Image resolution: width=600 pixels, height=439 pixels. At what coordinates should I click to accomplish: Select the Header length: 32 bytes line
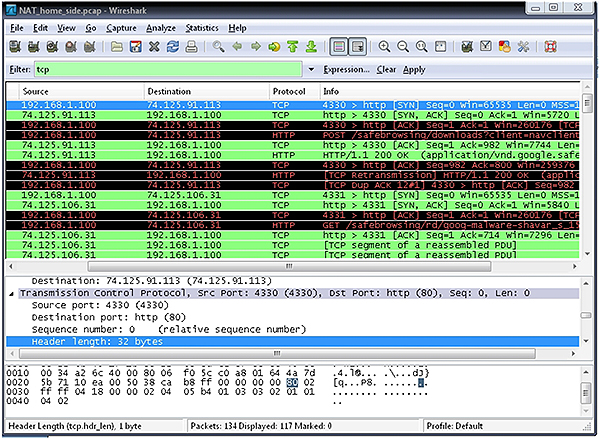pyautogui.click(x=293, y=341)
